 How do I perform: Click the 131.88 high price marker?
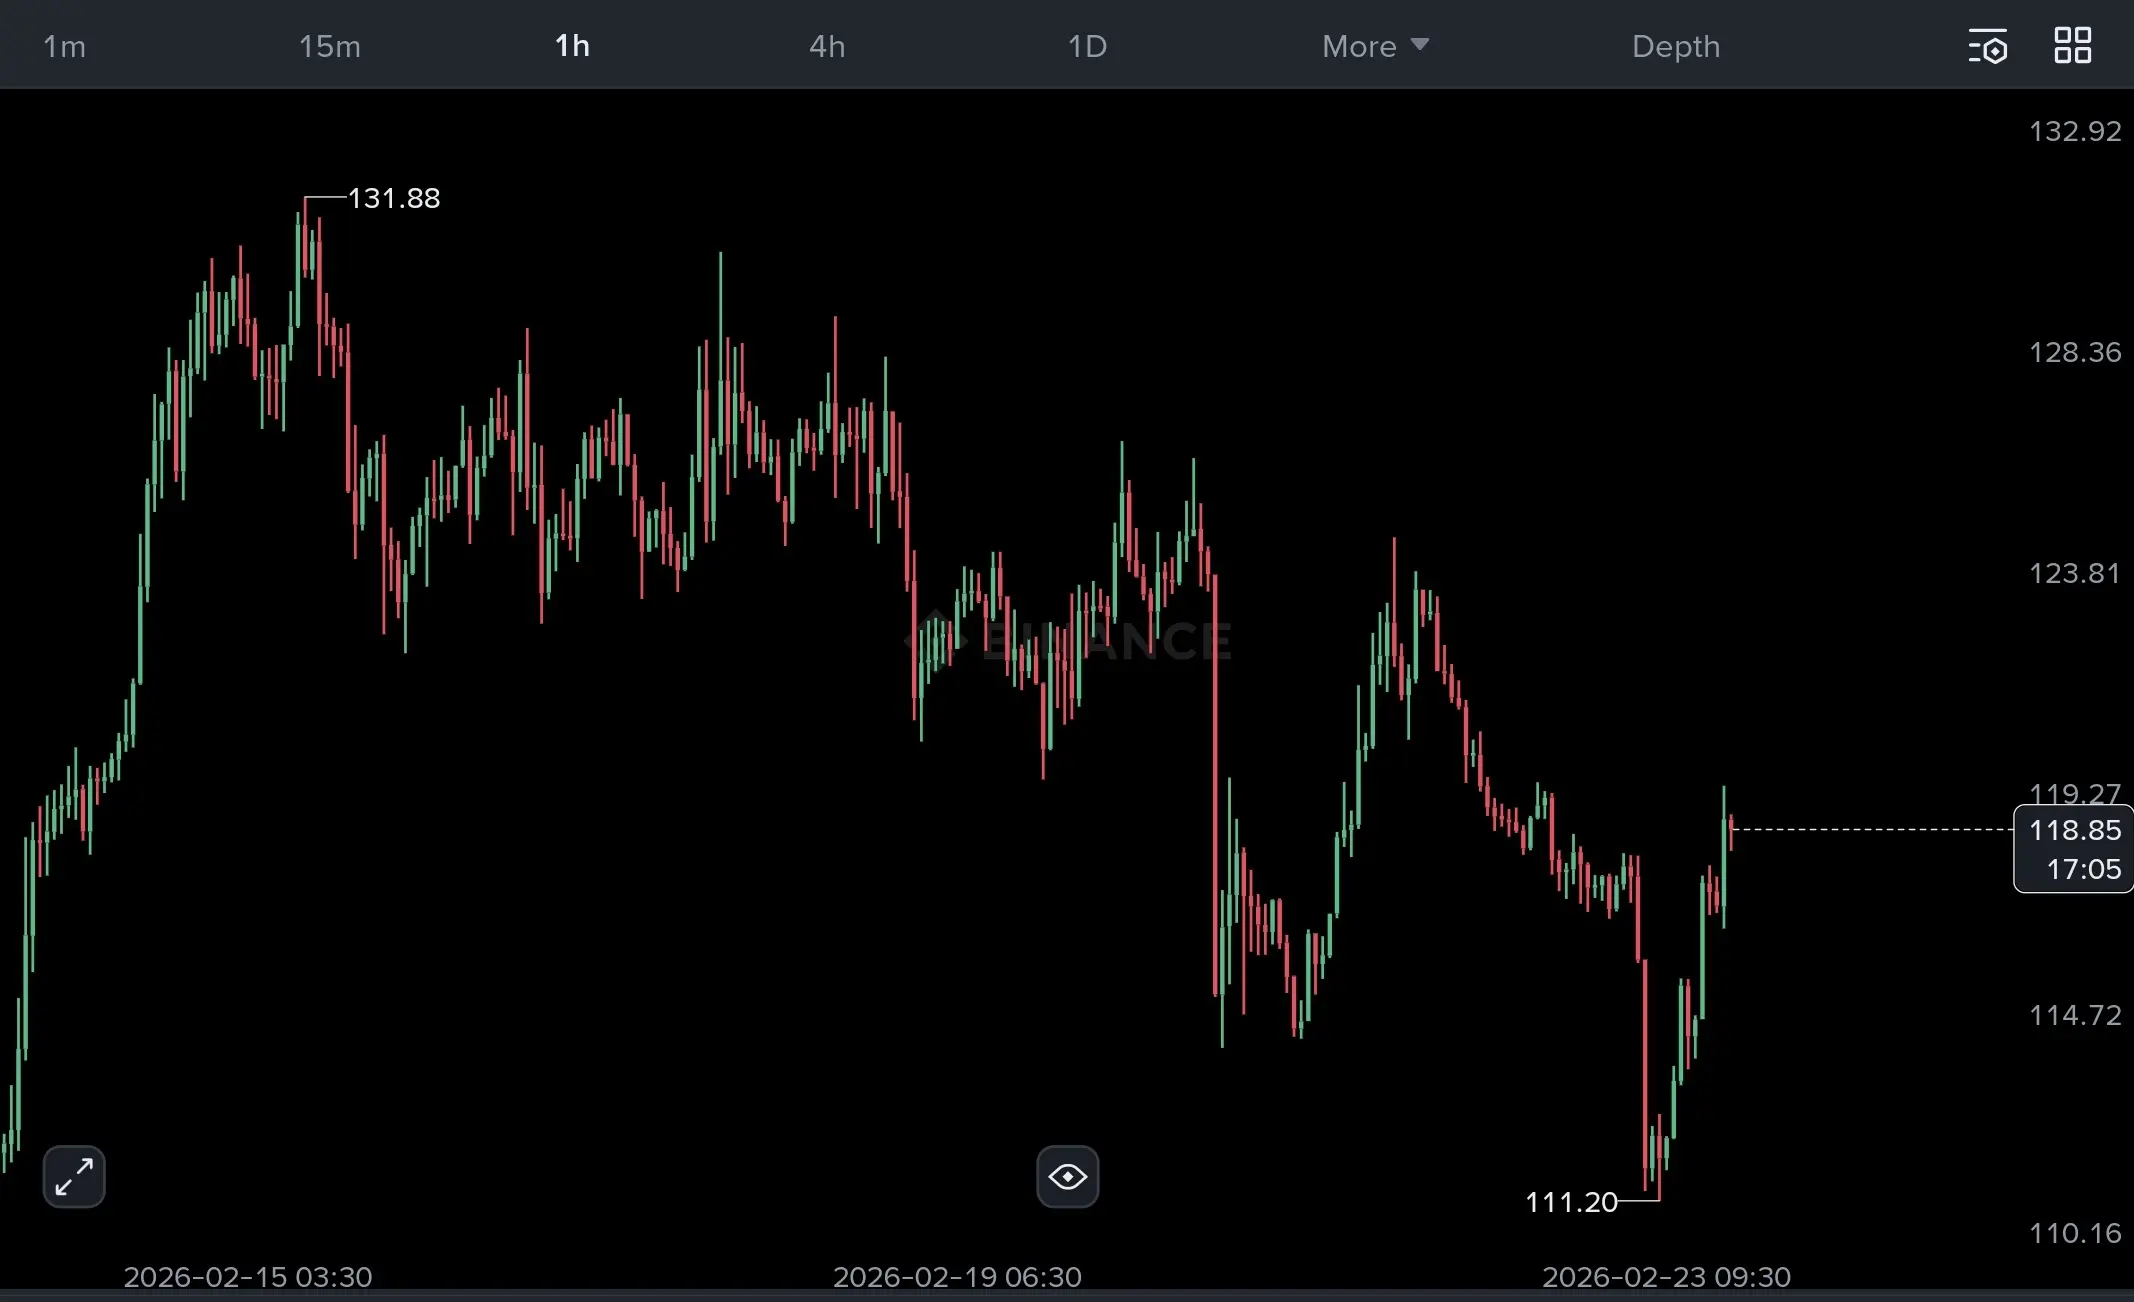393,198
